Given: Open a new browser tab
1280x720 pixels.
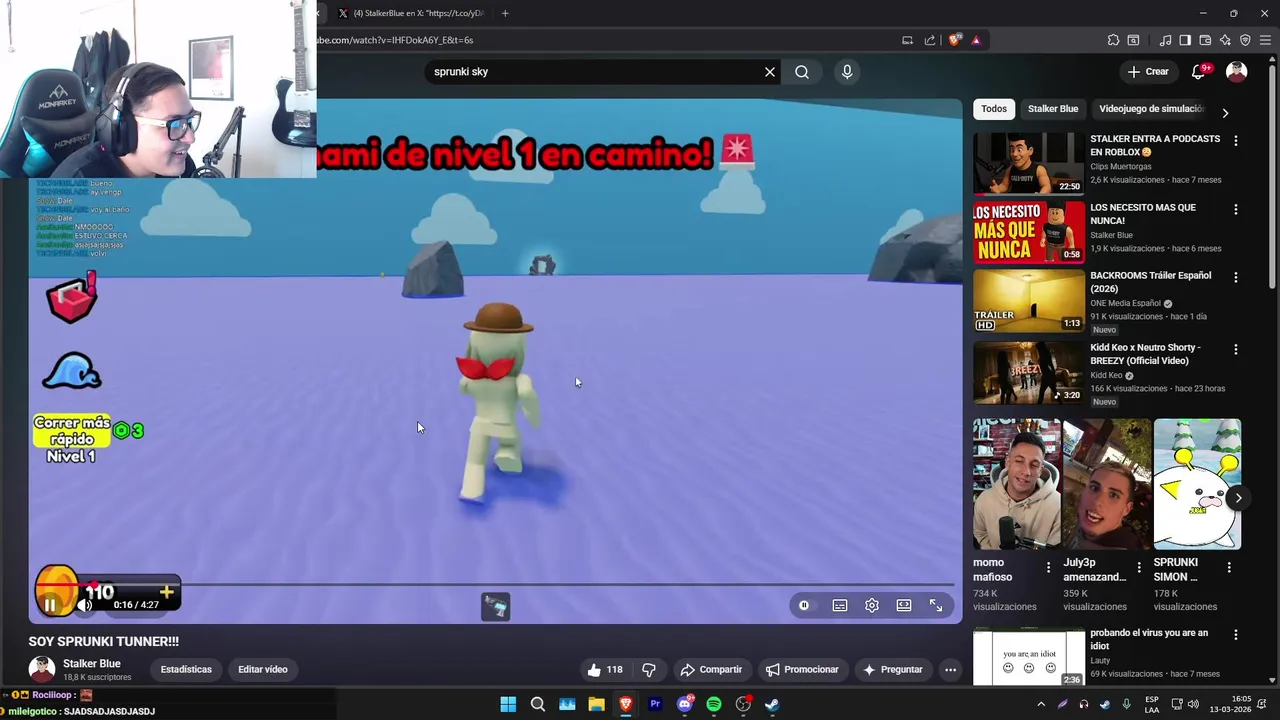Looking at the screenshot, I should [505, 13].
